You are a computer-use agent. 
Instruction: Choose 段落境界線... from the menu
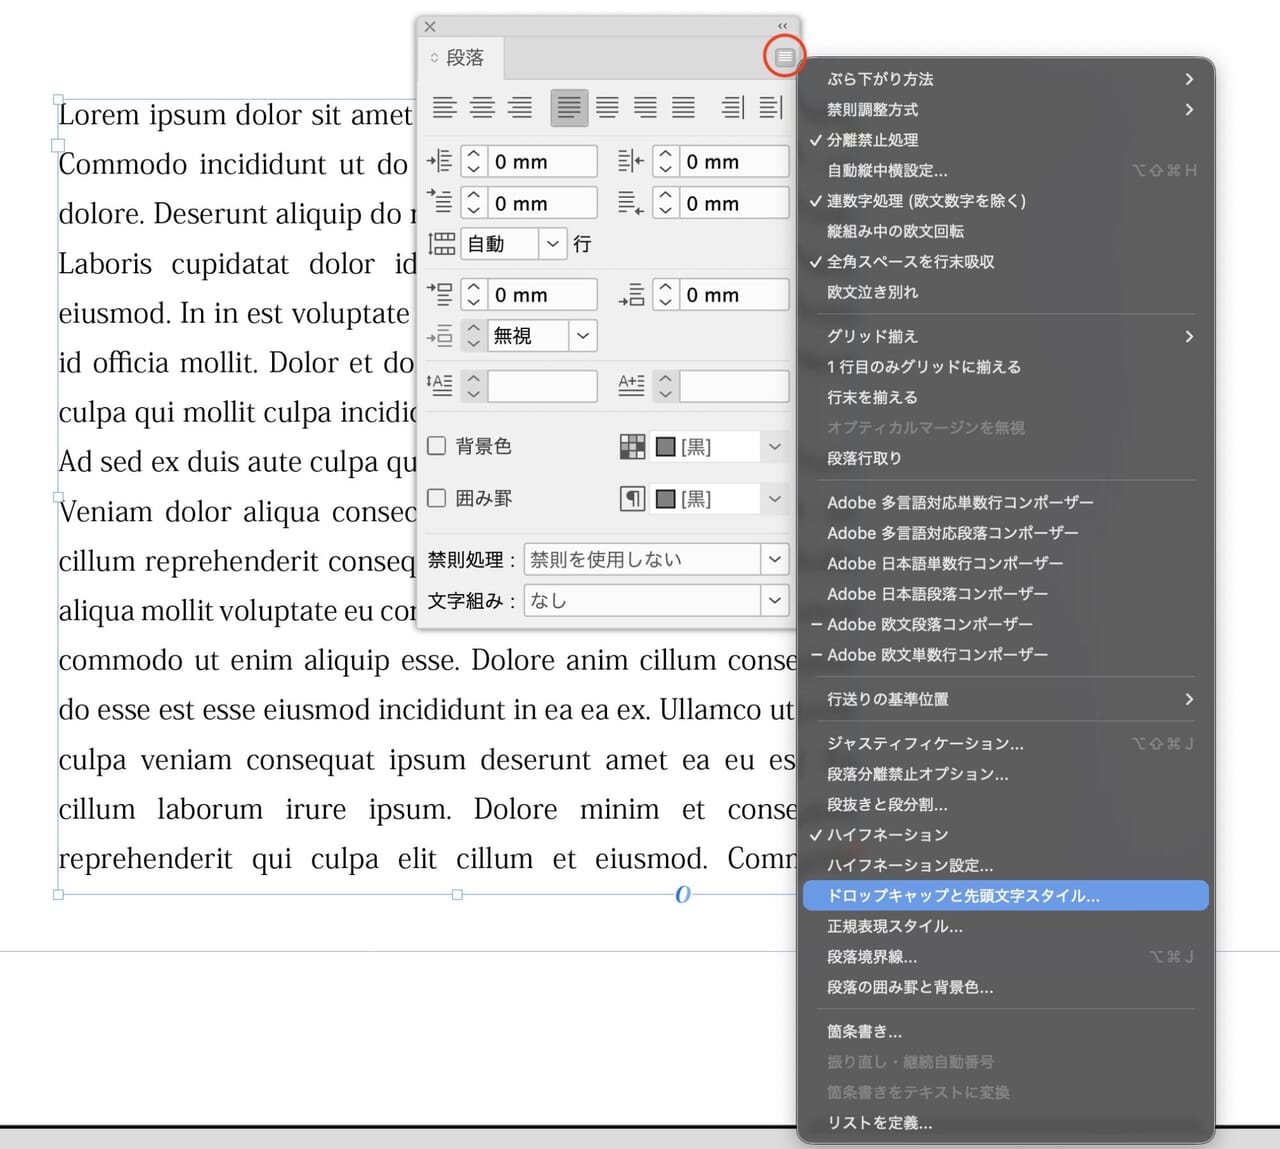(871, 957)
